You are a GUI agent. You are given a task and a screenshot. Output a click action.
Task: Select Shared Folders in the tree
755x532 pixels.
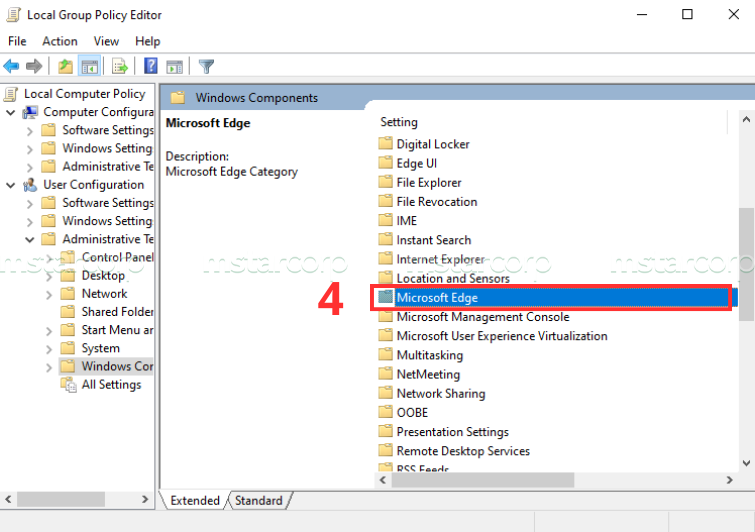(x=117, y=312)
